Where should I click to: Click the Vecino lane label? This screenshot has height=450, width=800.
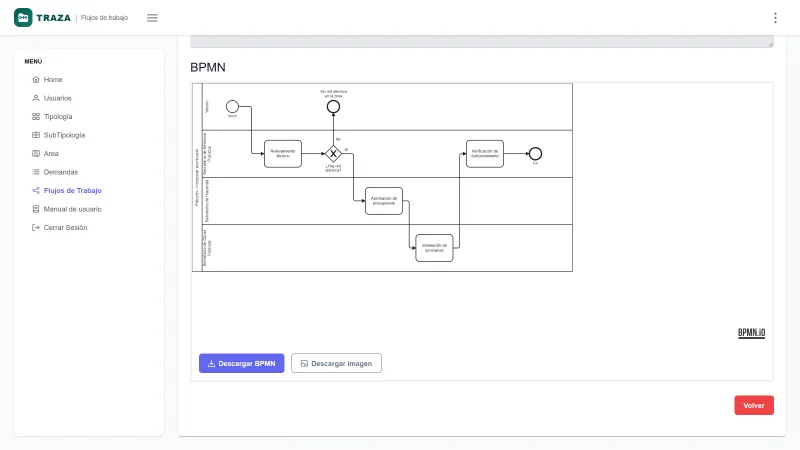pos(207,107)
